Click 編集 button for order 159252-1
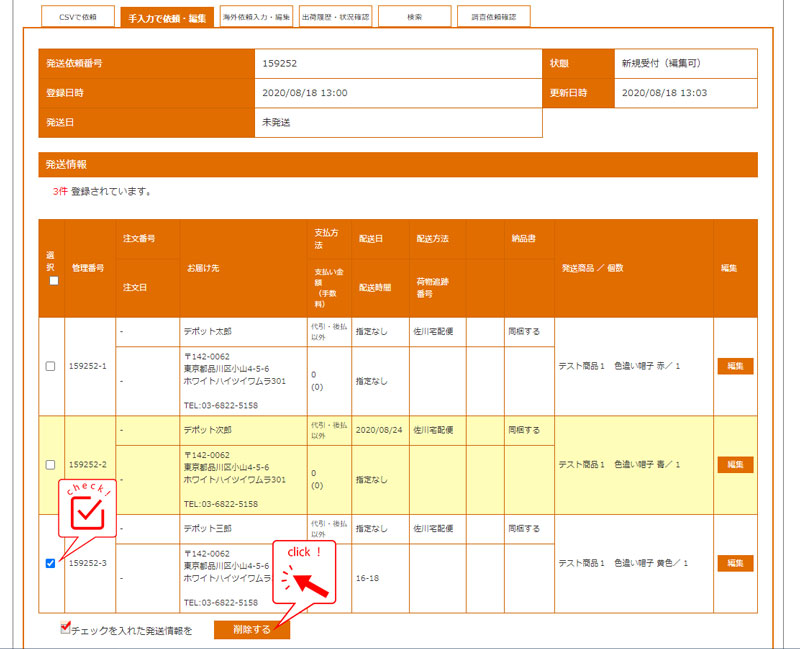This screenshot has width=800, height=649. point(735,366)
